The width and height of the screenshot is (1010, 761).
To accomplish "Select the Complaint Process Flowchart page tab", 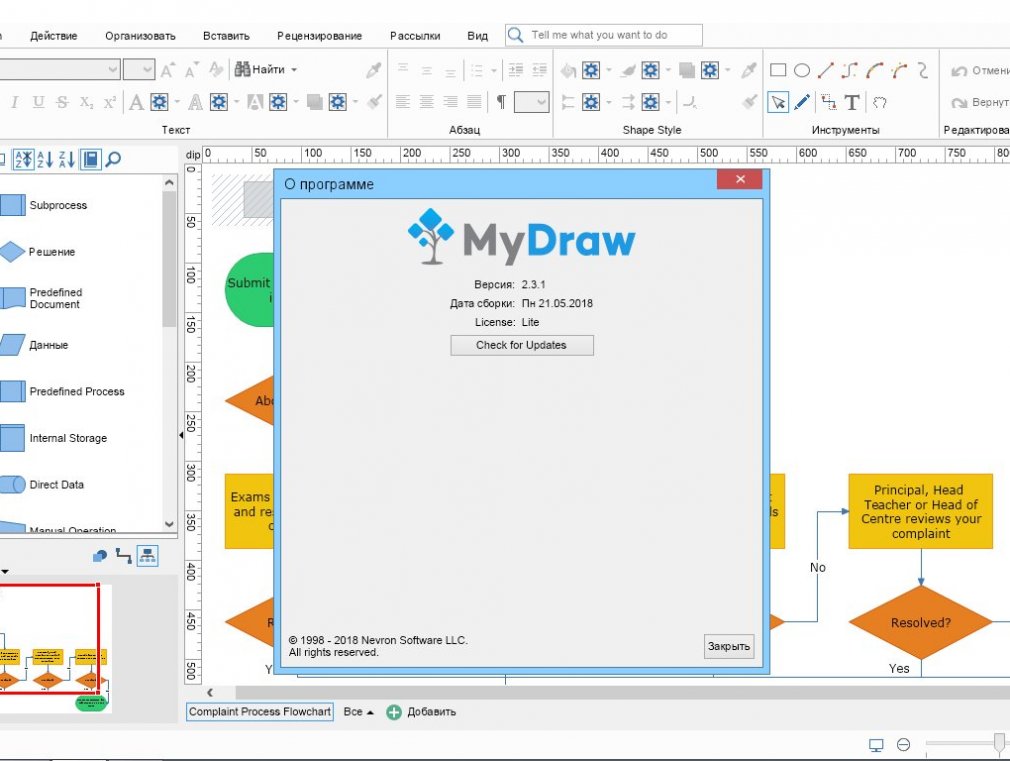I will [x=260, y=712].
